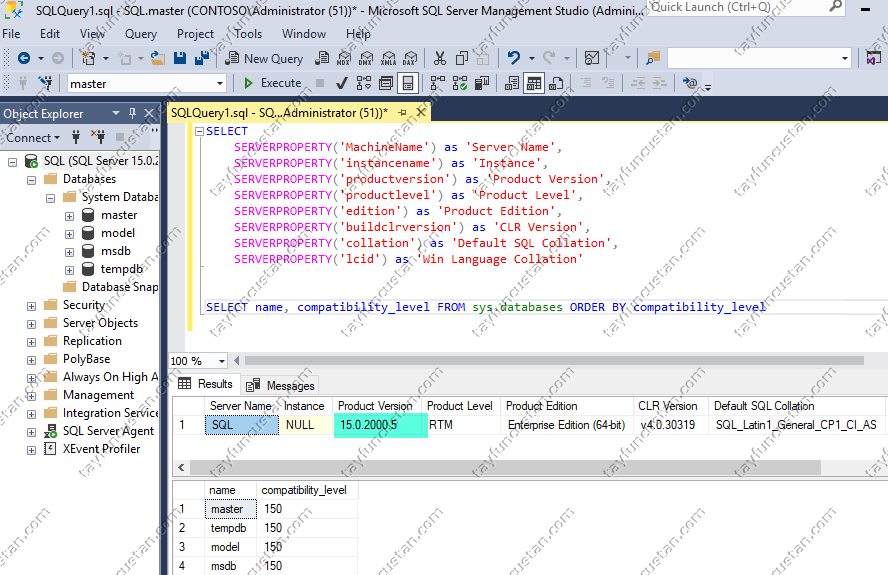Open the Window menu
888x575 pixels.
304,34
